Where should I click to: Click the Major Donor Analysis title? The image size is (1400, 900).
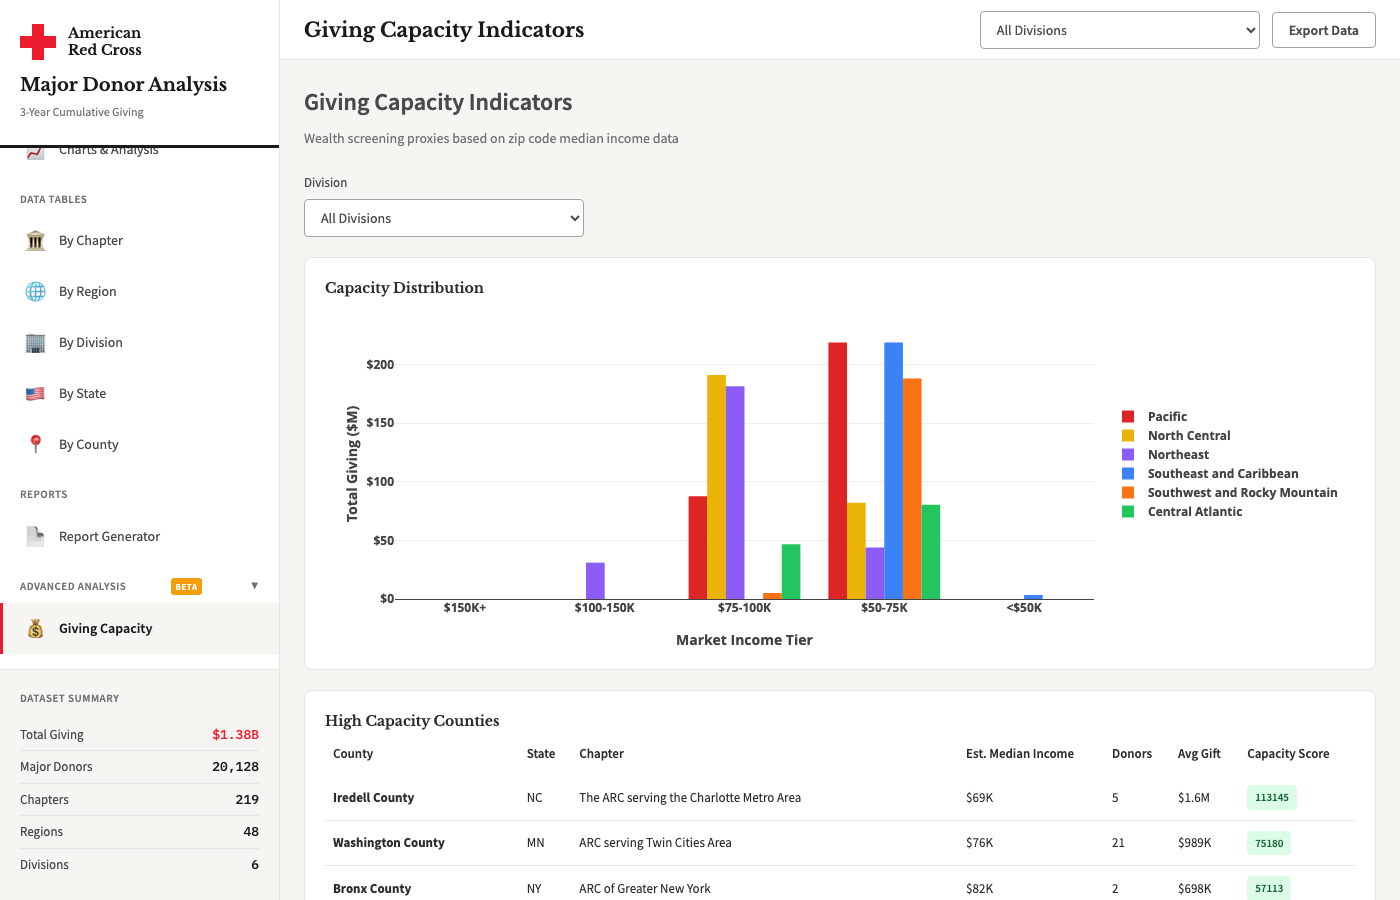[124, 85]
